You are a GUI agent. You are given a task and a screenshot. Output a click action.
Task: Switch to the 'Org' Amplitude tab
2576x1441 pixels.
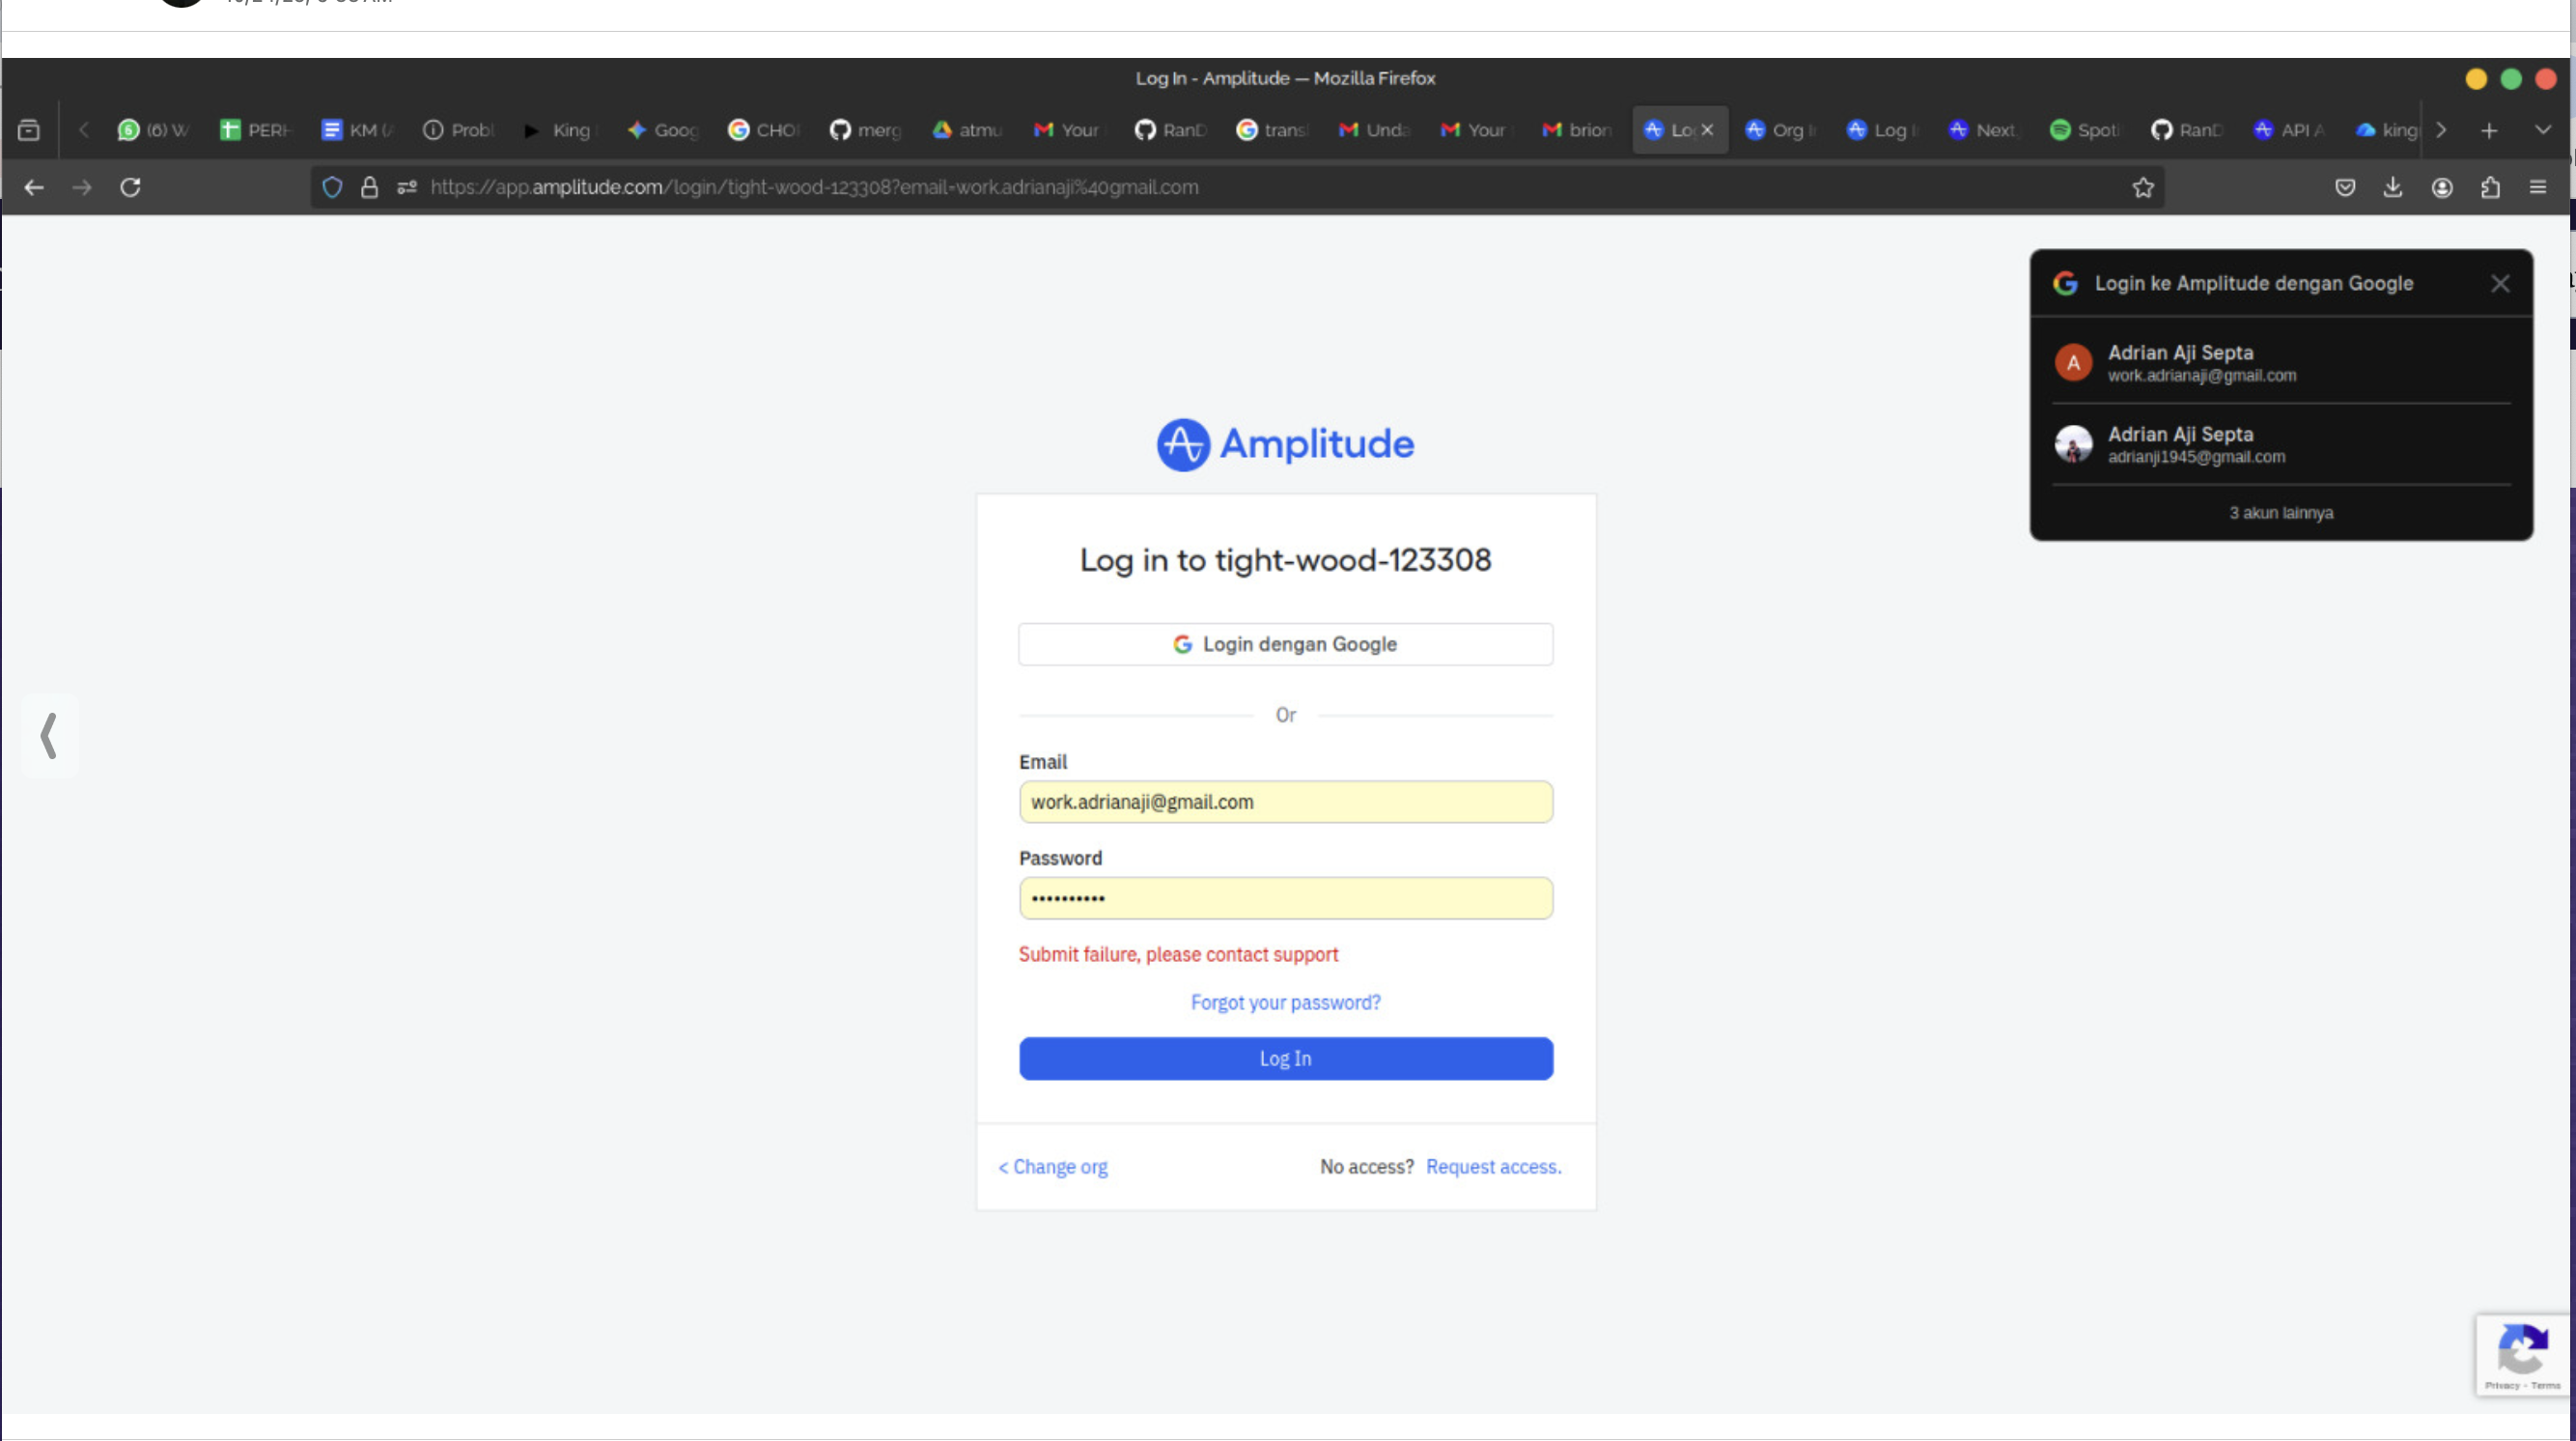tap(1780, 130)
